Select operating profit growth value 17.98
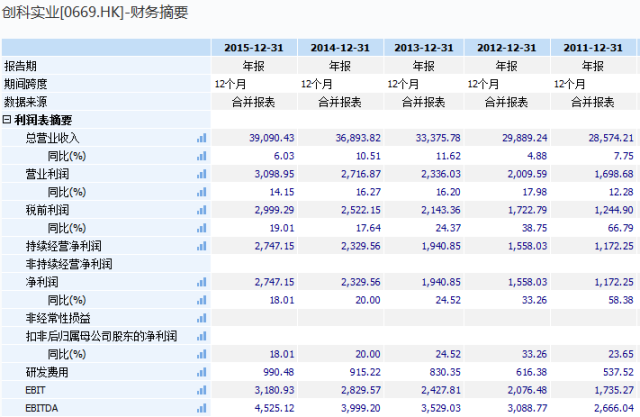Screen dimensions: 640x417 tap(535, 192)
